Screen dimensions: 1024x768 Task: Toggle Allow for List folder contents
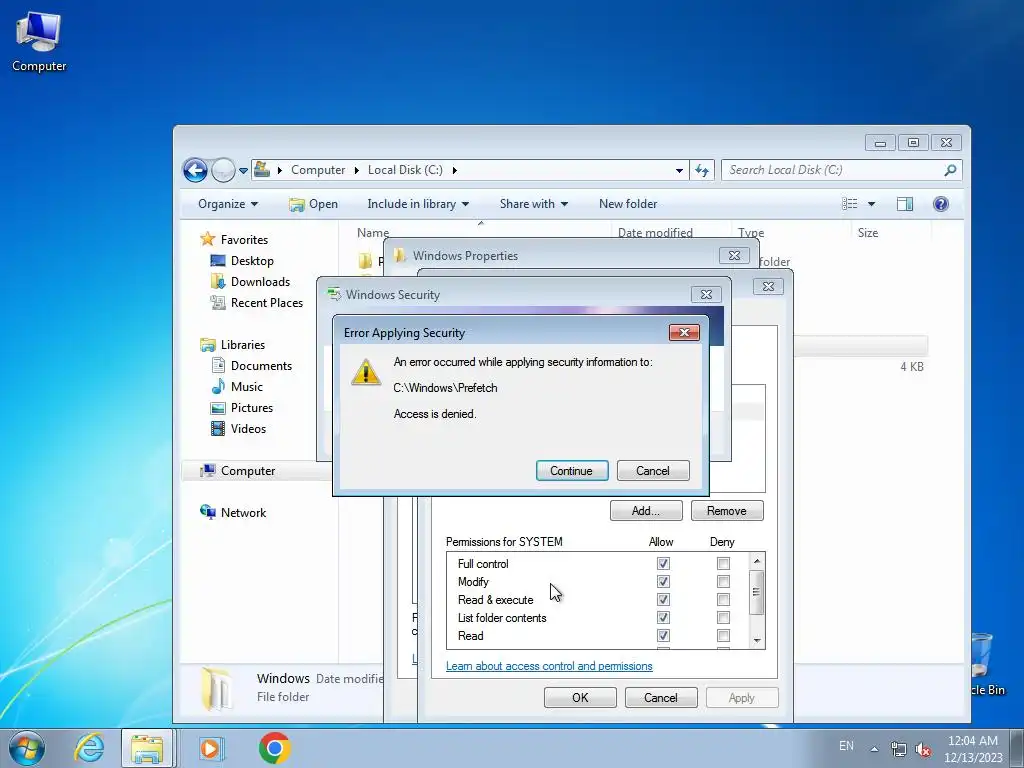[663, 617]
